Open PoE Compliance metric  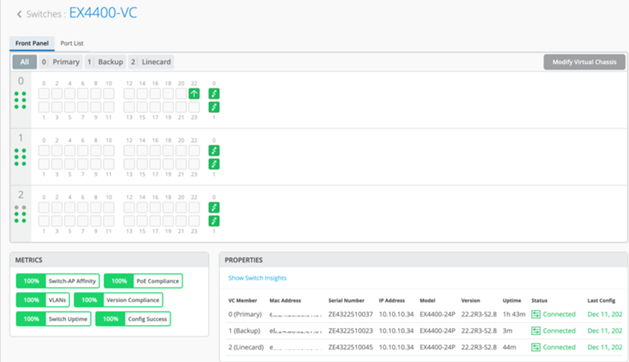pyautogui.click(x=143, y=281)
